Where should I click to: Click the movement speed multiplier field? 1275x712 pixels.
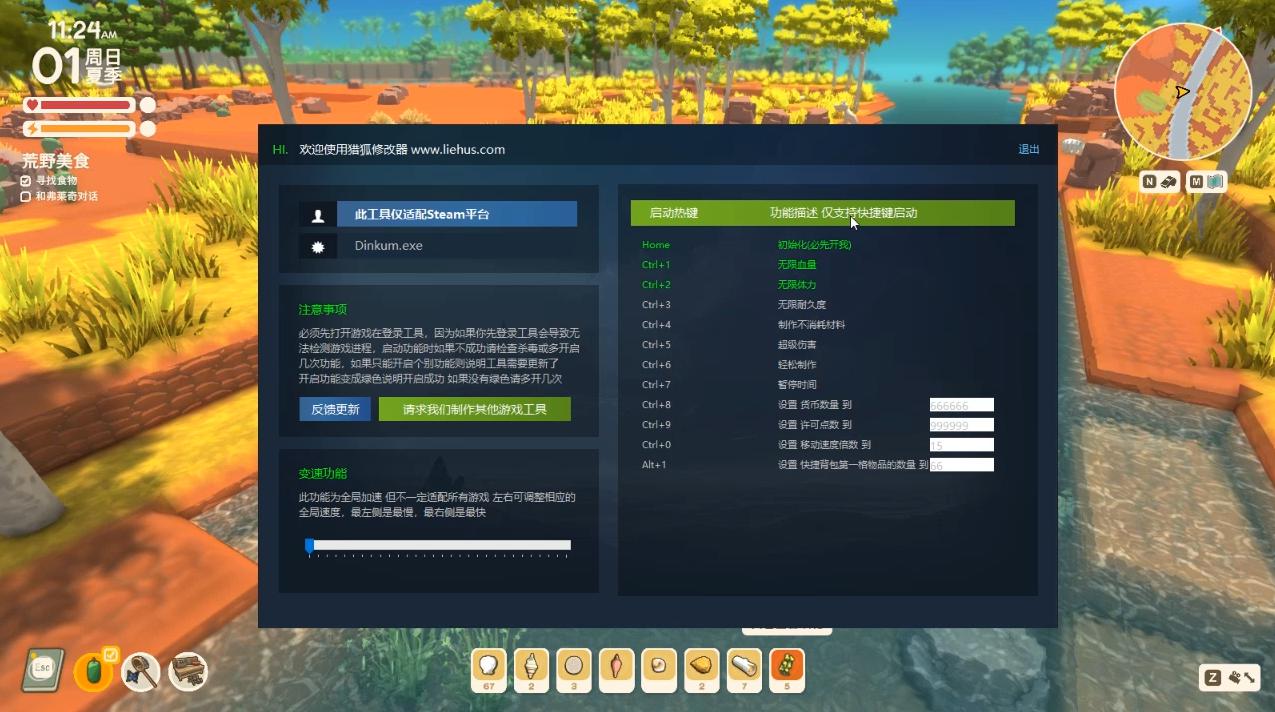pyautogui.click(x=962, y=445)
